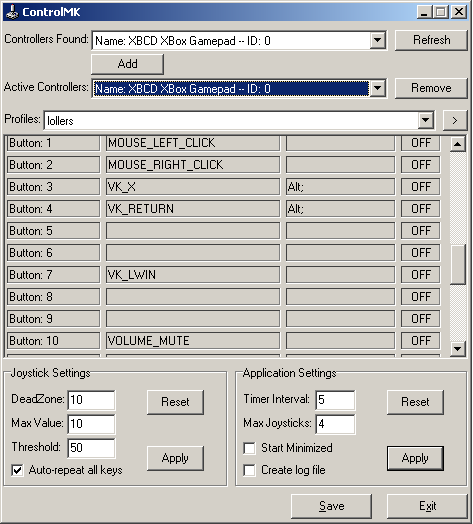Apply the Joystick Settings
473x524 pixels.
[x=175, y=458]
